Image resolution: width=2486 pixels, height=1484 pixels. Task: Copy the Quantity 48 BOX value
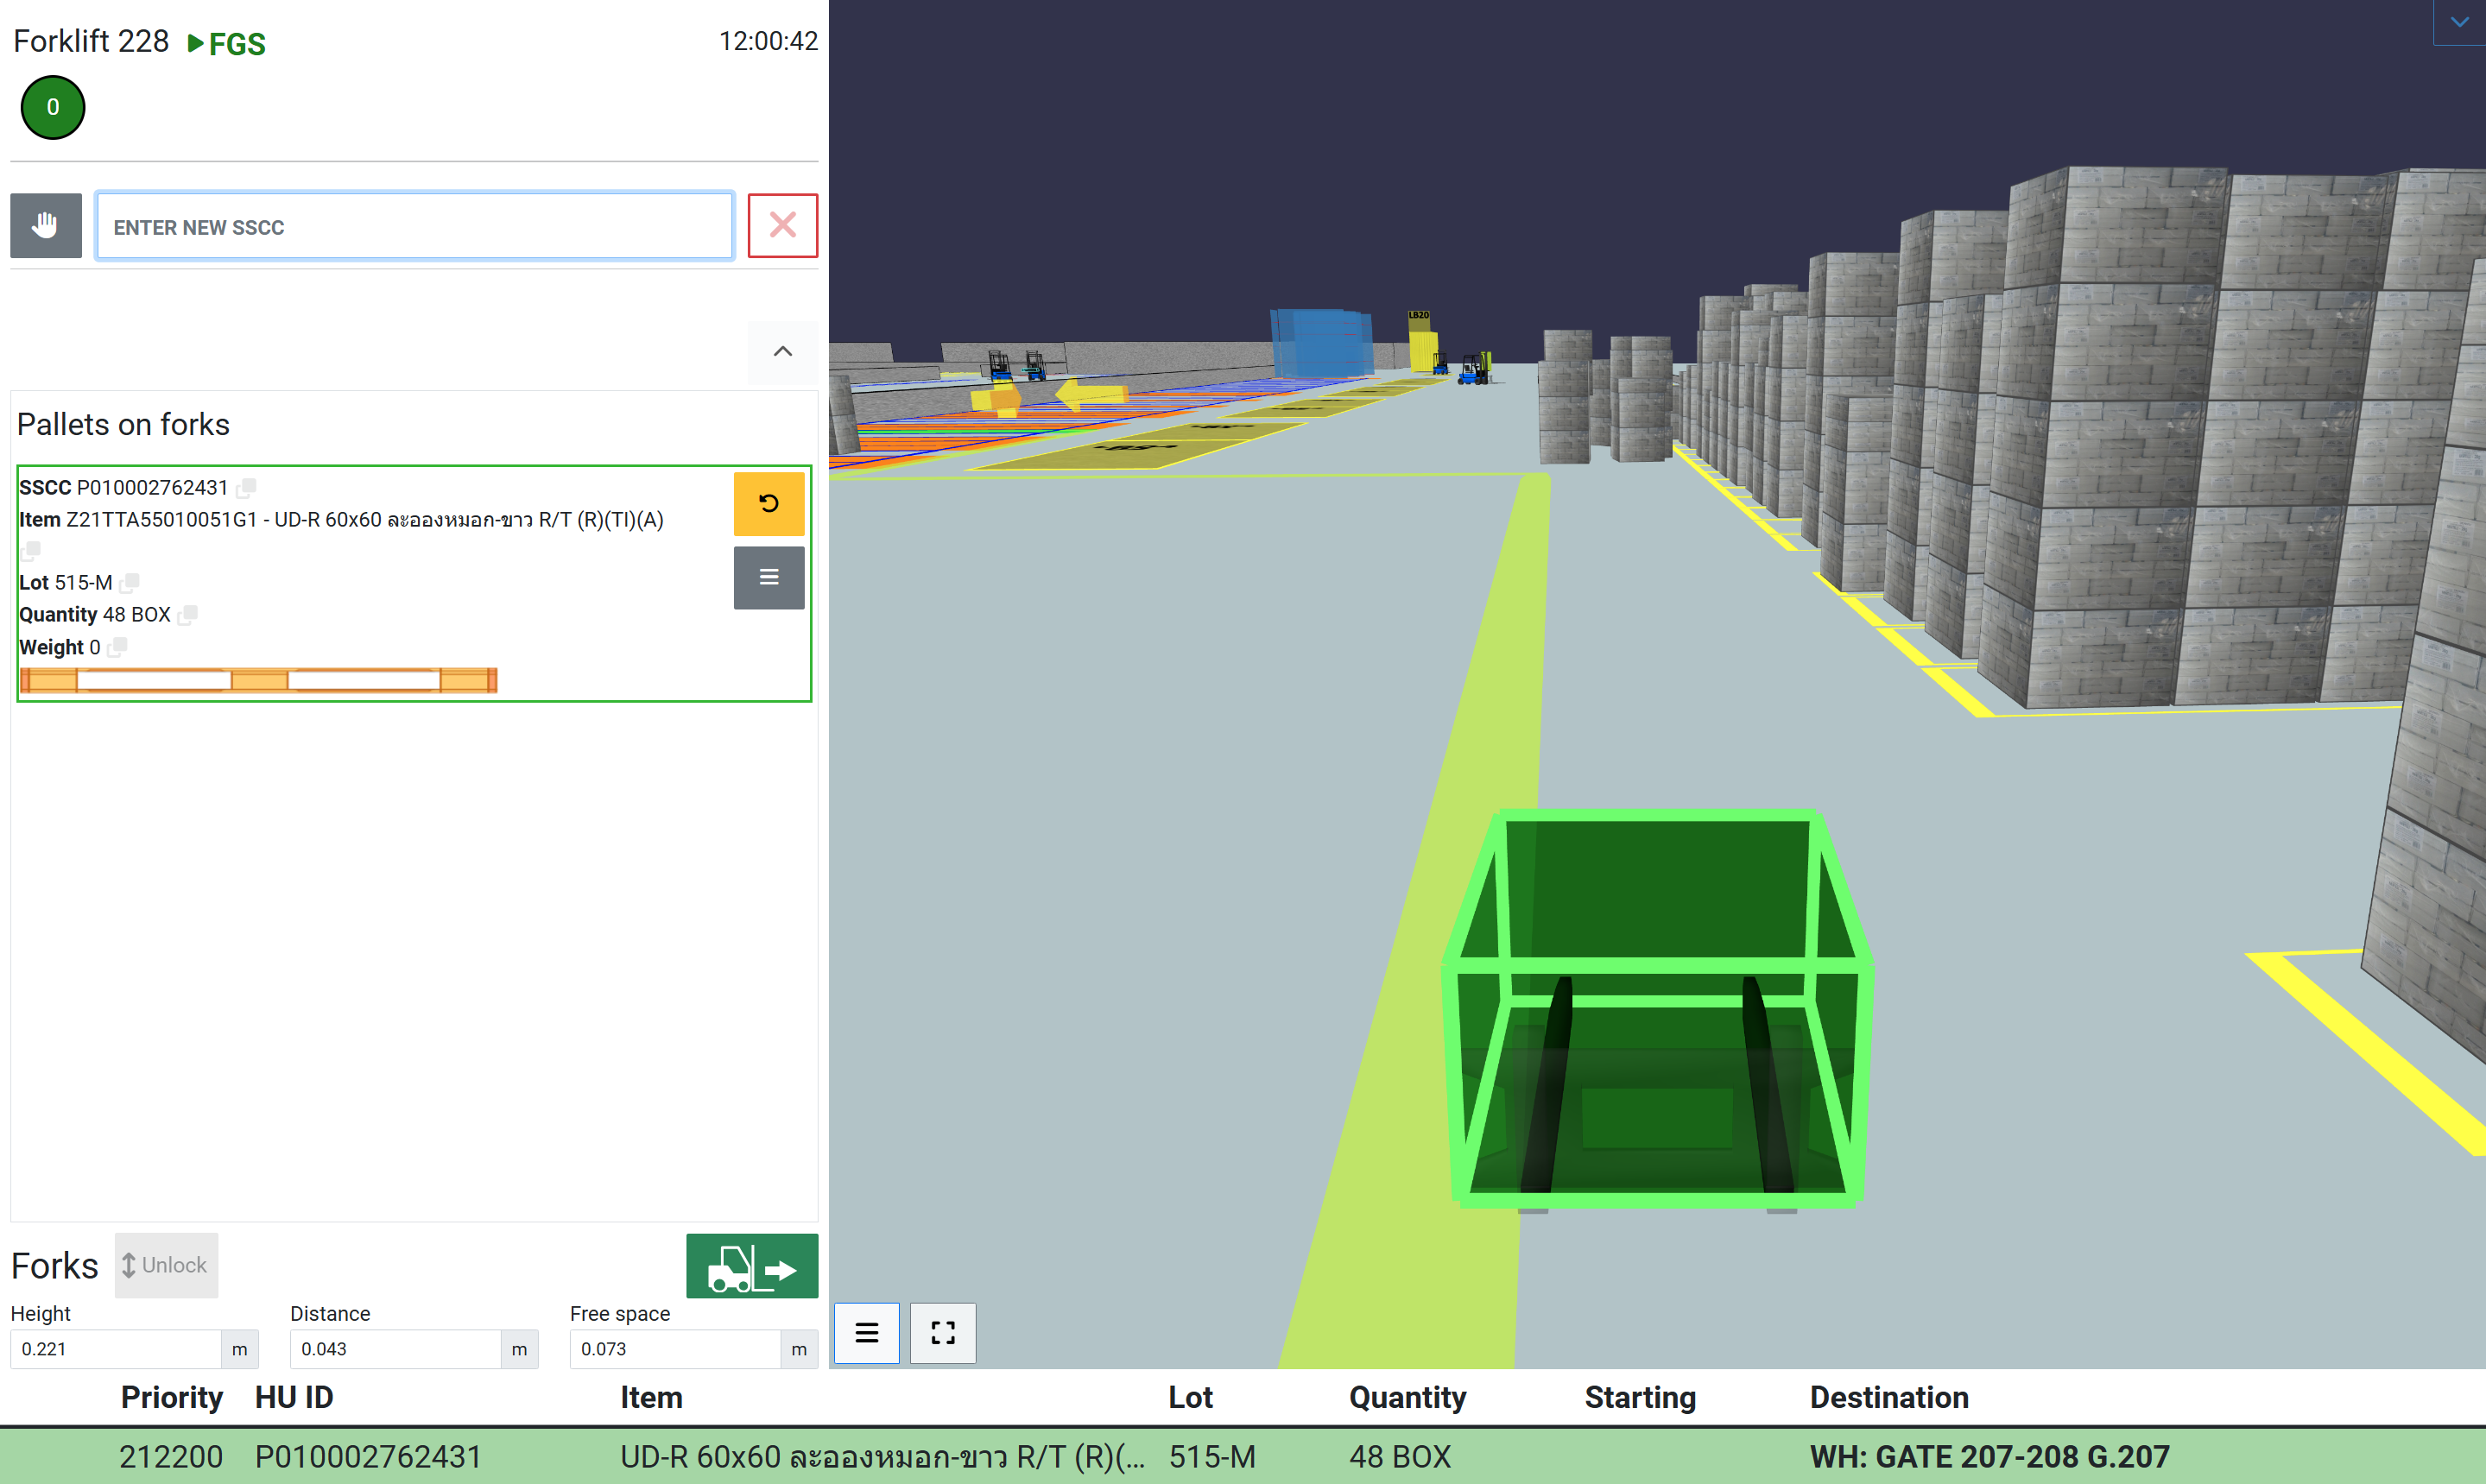point(187,614)
